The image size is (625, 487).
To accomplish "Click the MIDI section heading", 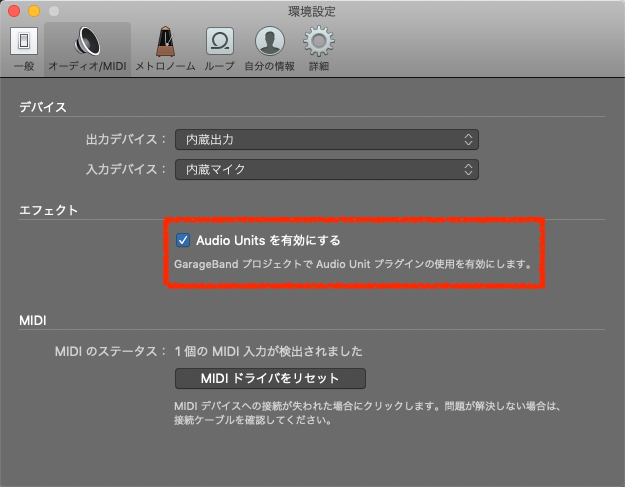I will pyautogui.click(x=33, y=320).
